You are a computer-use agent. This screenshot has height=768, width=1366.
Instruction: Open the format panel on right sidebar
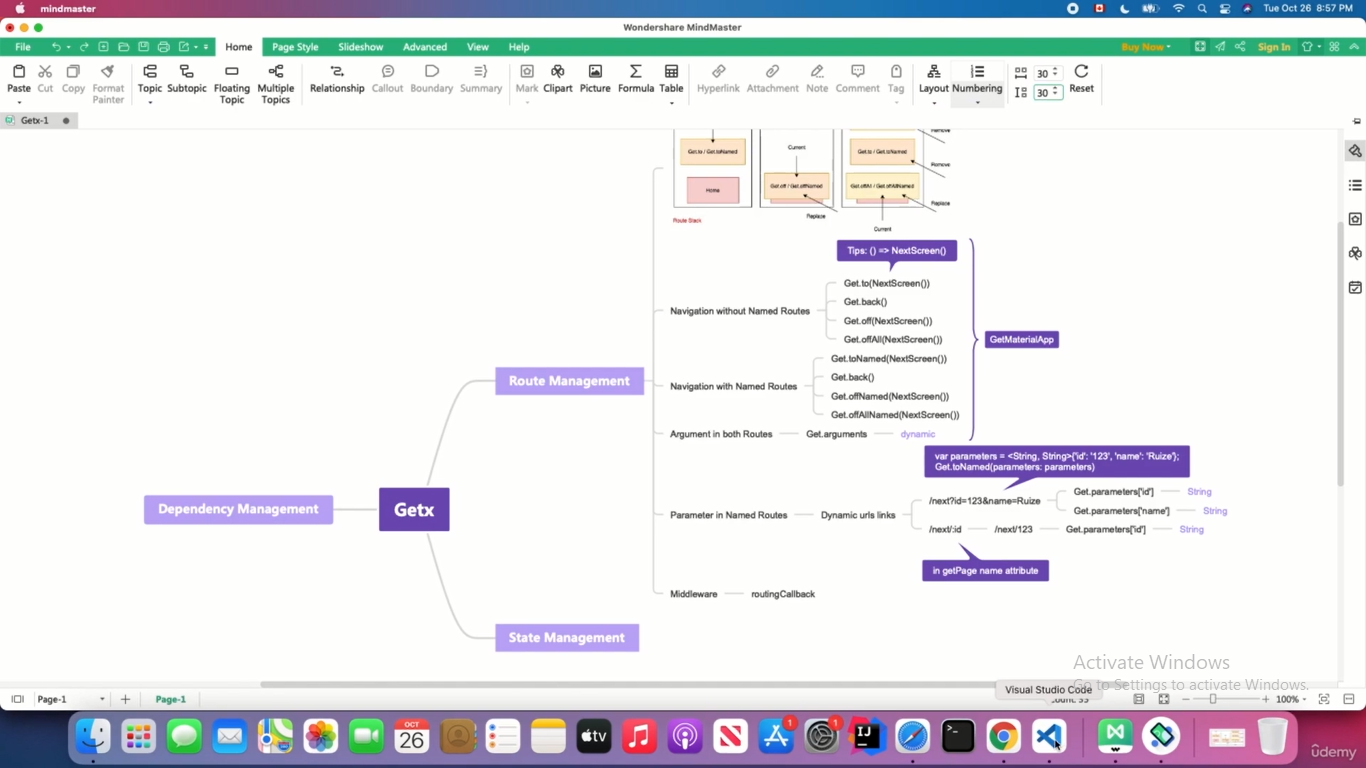pyautogui.click(x=1355, y=151)
